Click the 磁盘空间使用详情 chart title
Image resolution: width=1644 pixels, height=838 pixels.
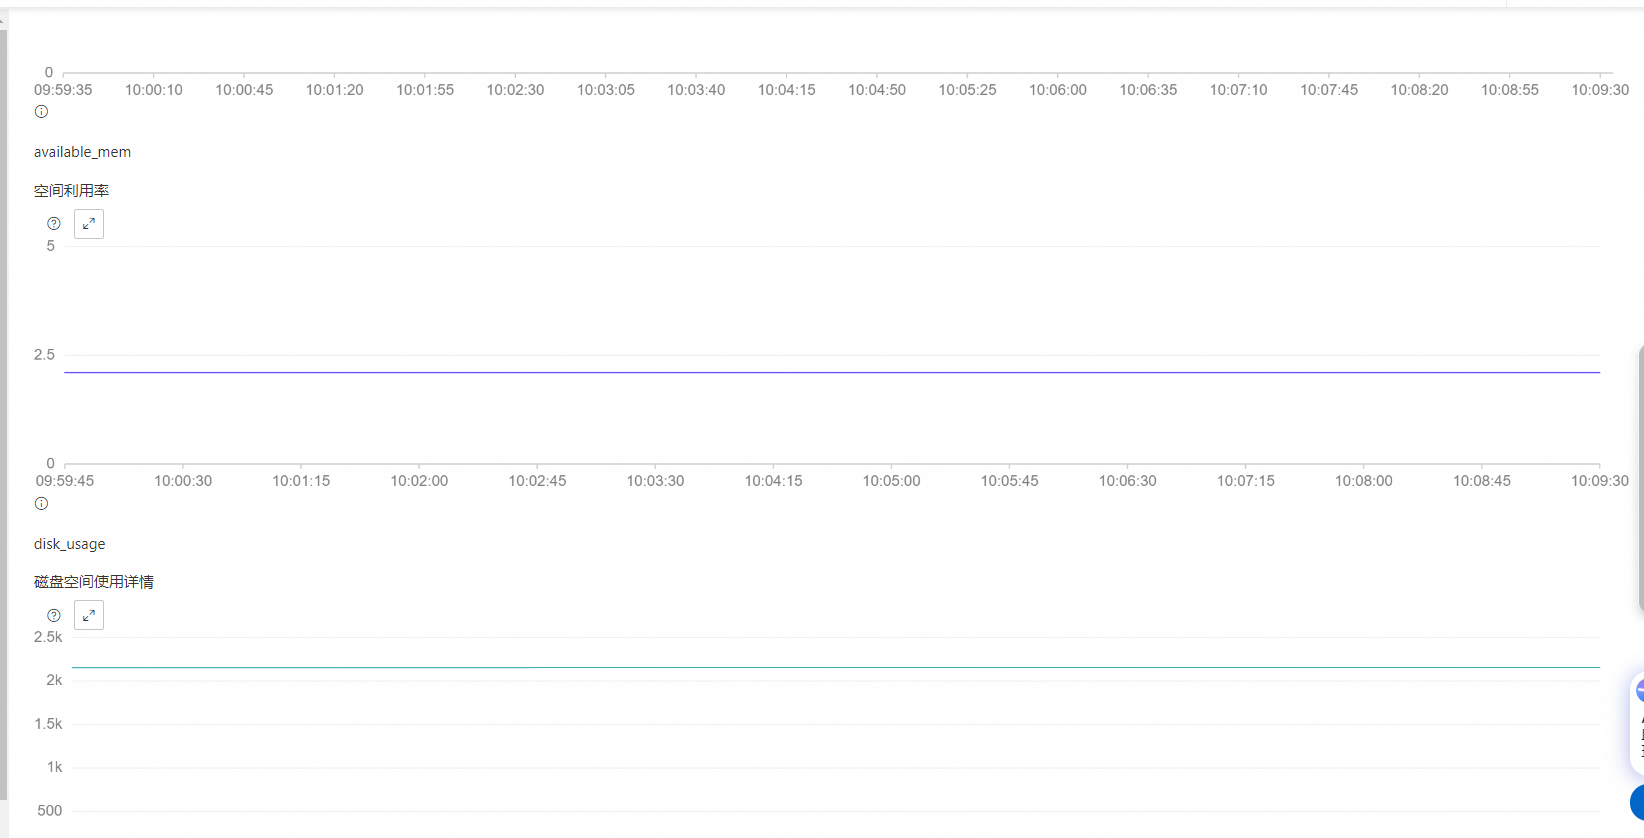(94, 582)
